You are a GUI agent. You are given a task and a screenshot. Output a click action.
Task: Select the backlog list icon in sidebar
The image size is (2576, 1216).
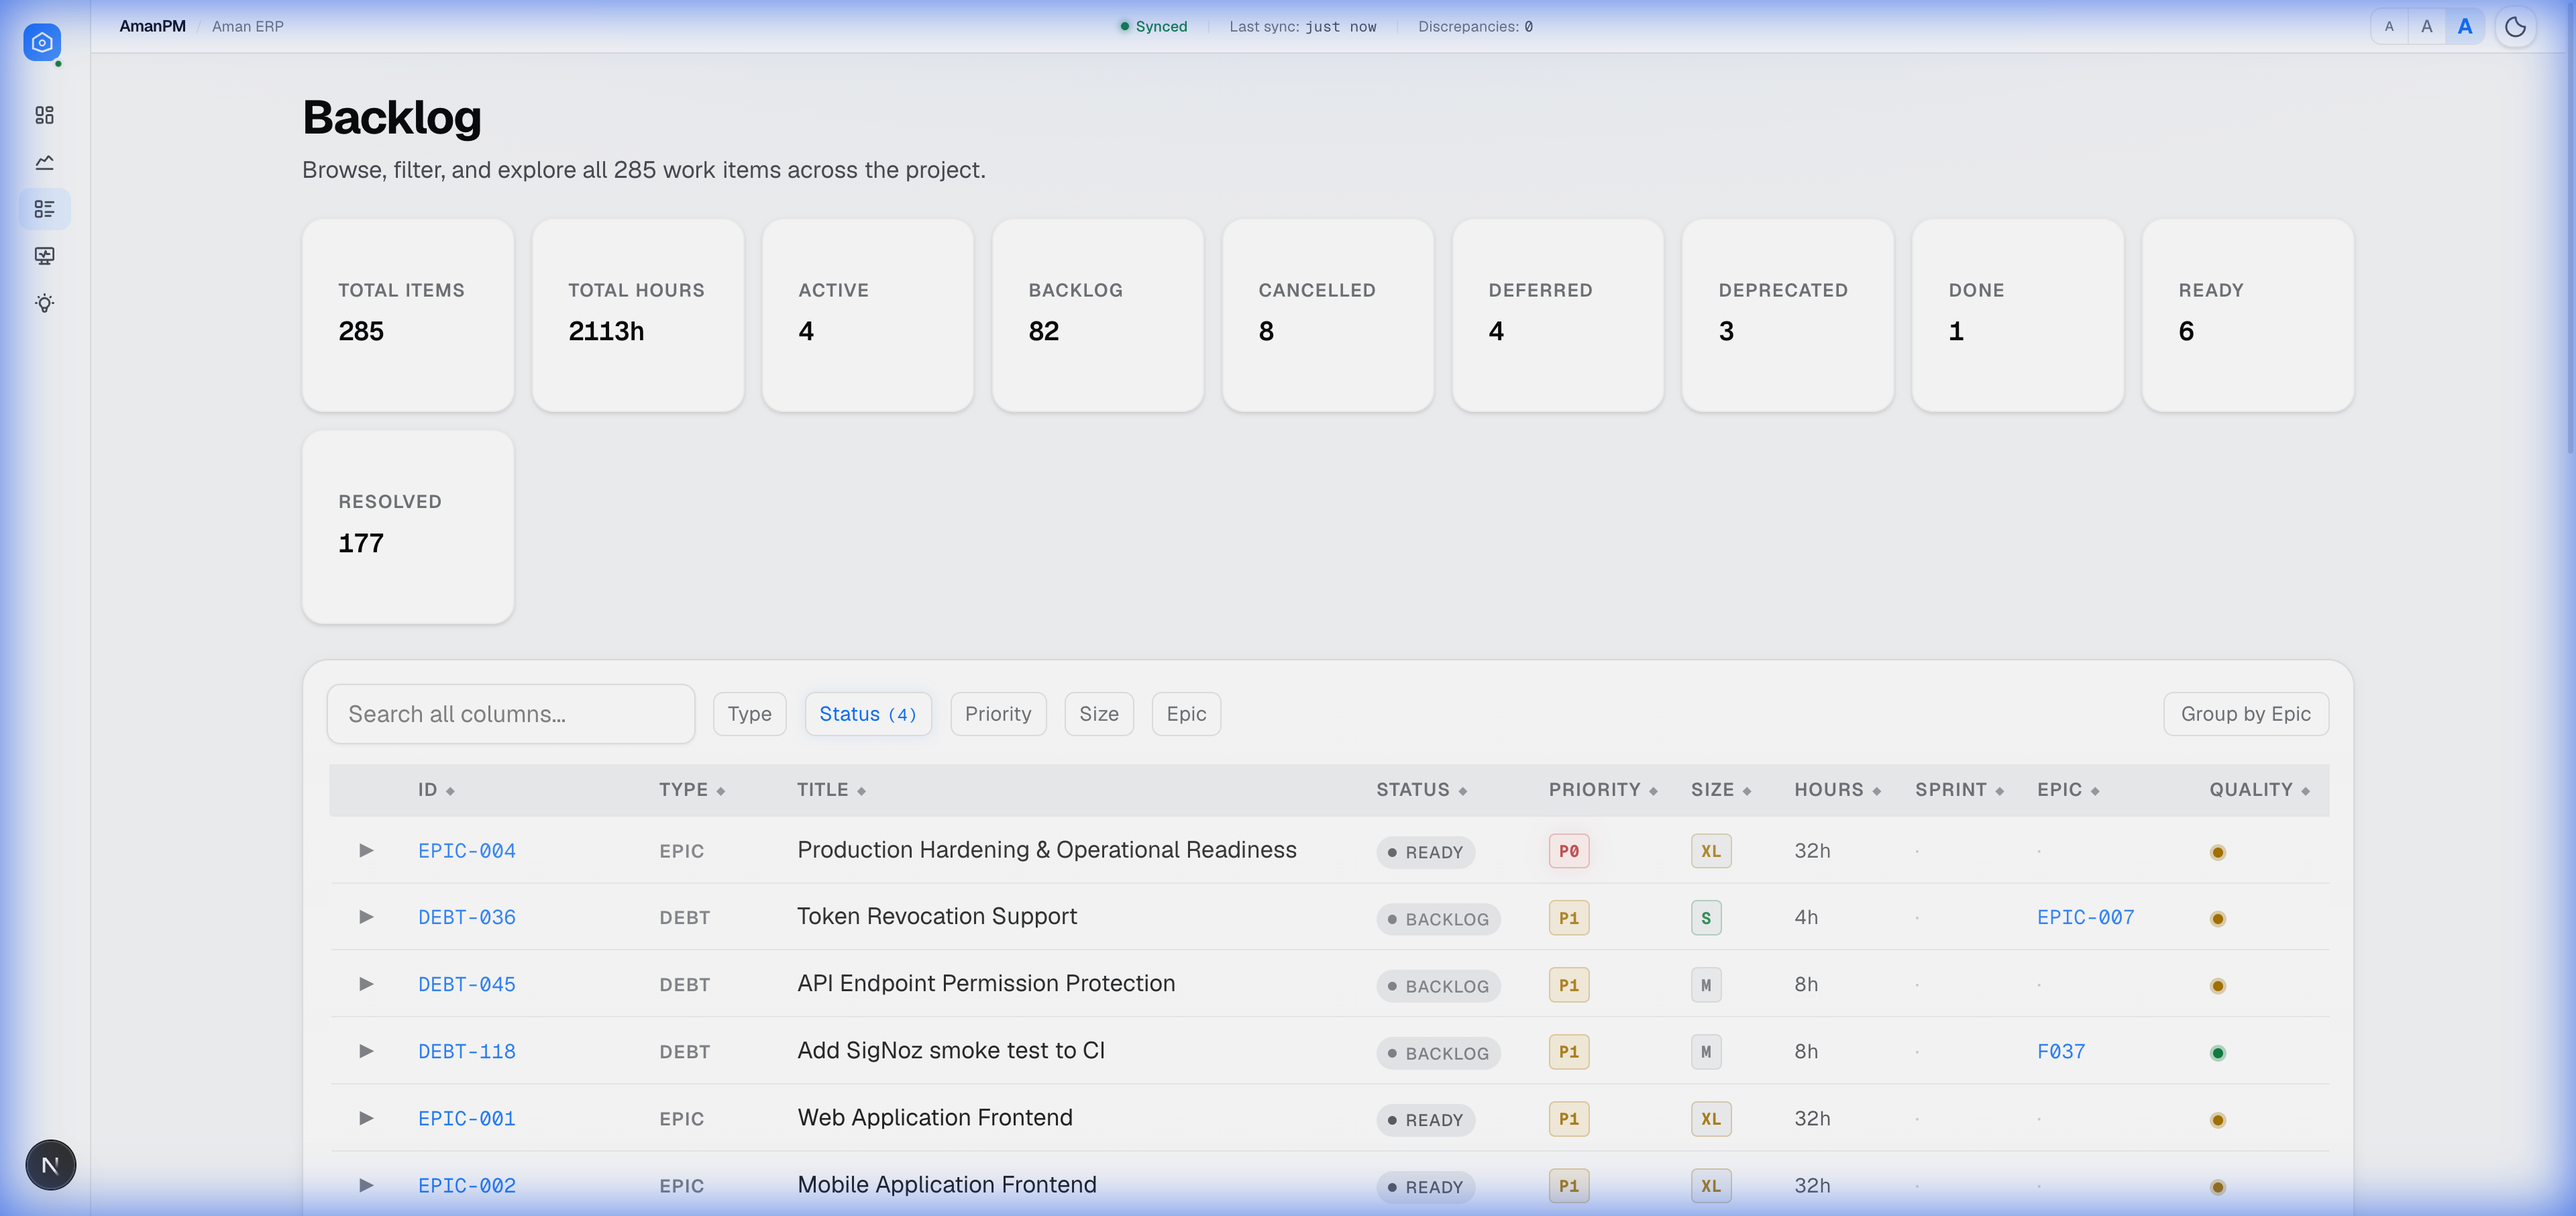[x=44, y=209]
